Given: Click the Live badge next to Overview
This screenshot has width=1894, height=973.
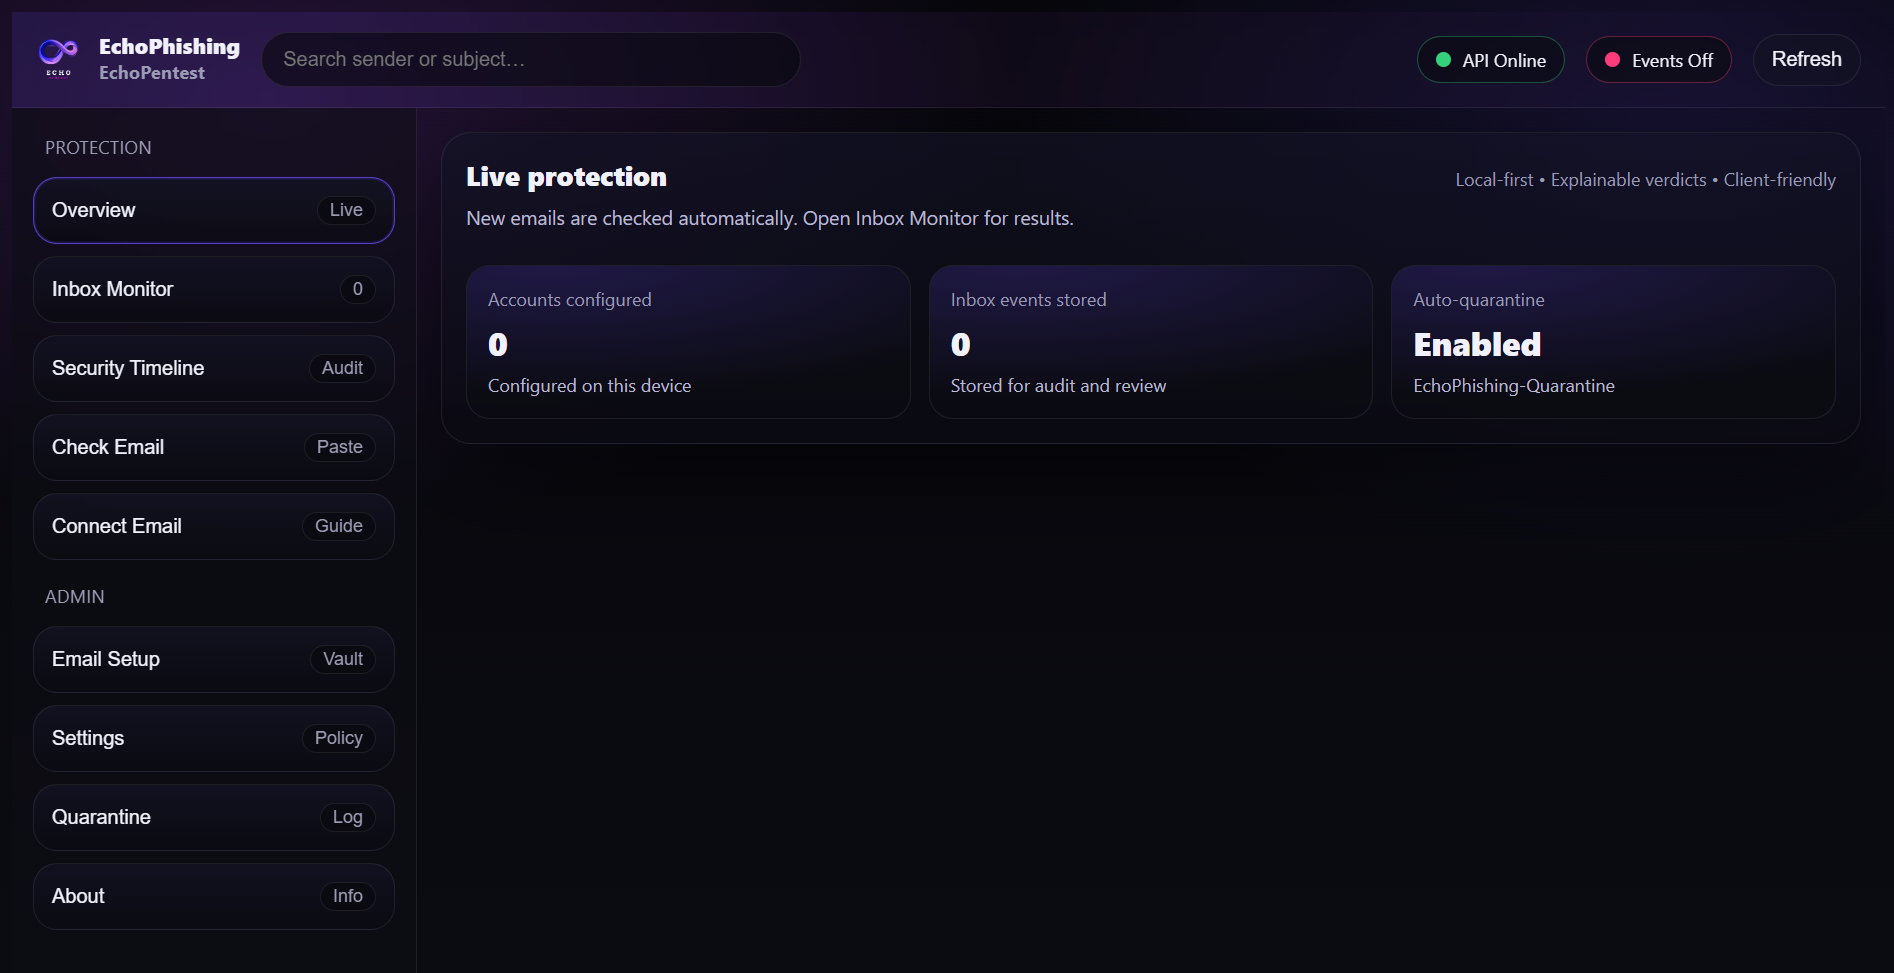Looking at the screenshot, I should coord(345,210).
